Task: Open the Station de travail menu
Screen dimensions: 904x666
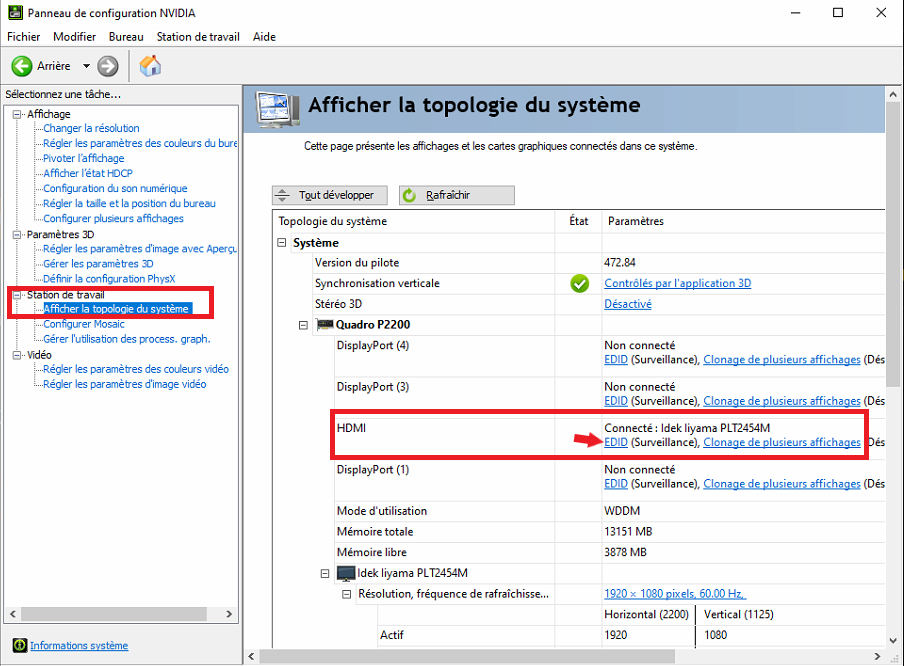Action: pos(198,37)
